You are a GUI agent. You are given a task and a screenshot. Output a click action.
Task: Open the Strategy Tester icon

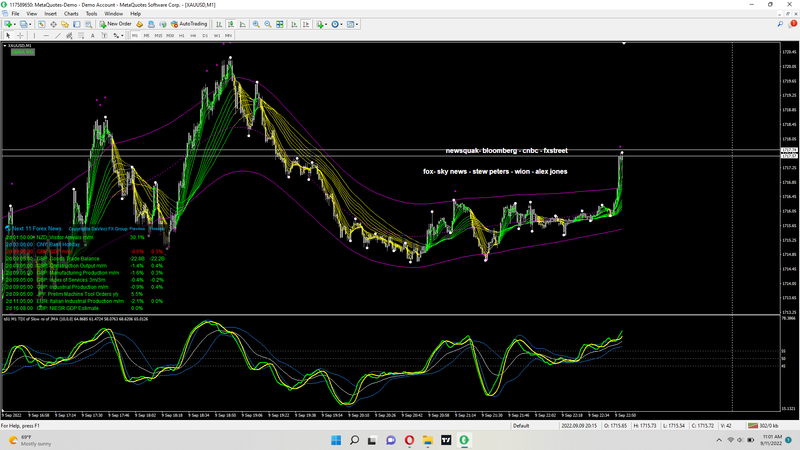[x=88, y=24]
